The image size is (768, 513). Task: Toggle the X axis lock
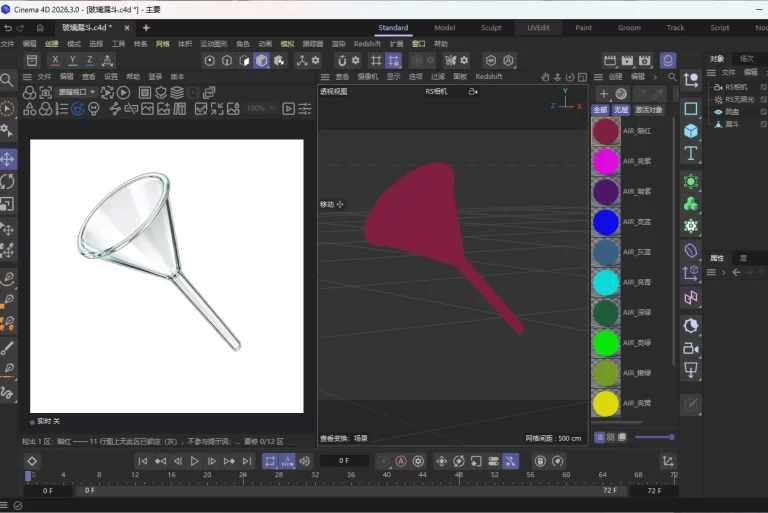click(55, 60)
